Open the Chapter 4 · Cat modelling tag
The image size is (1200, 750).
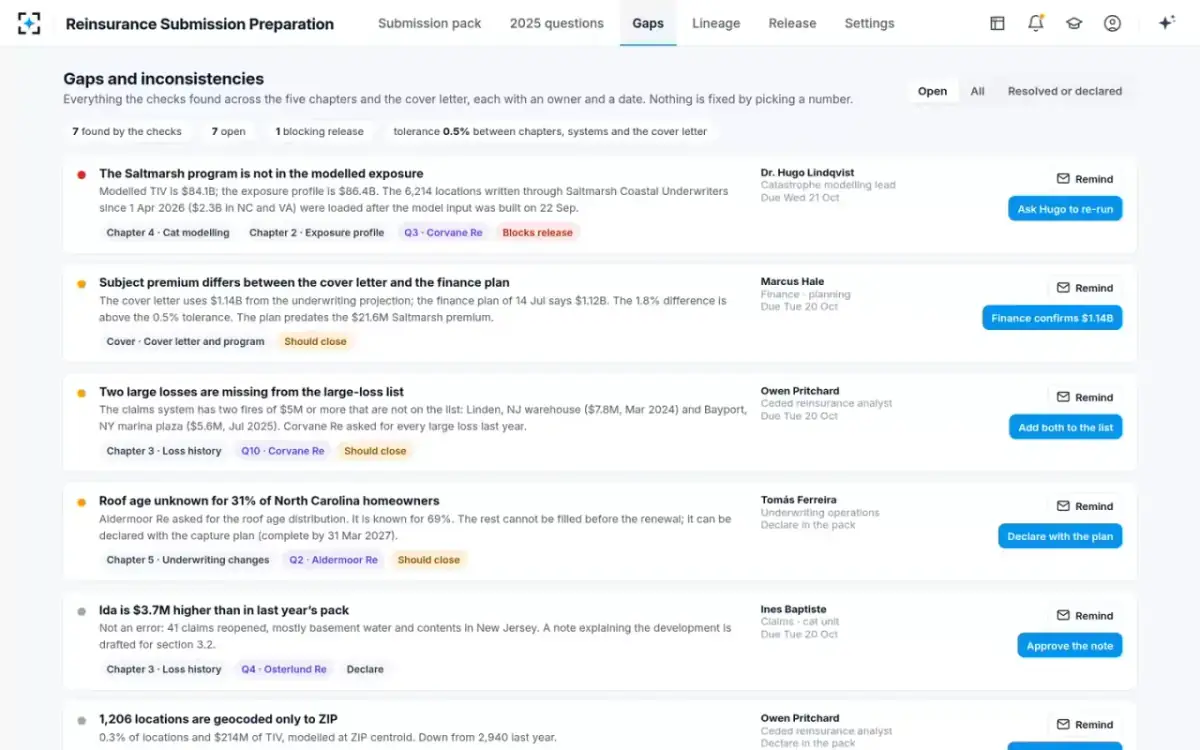tap(168, 233)
